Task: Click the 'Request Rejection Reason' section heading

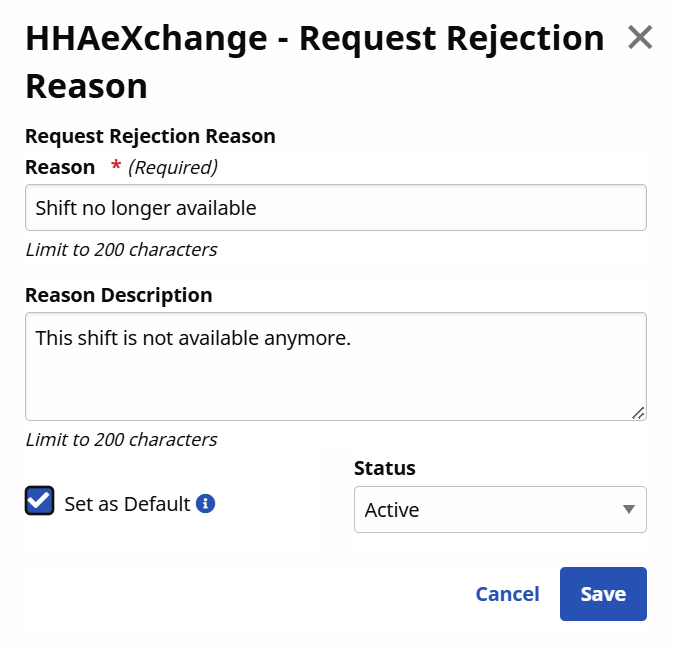Action: (150, 136)
